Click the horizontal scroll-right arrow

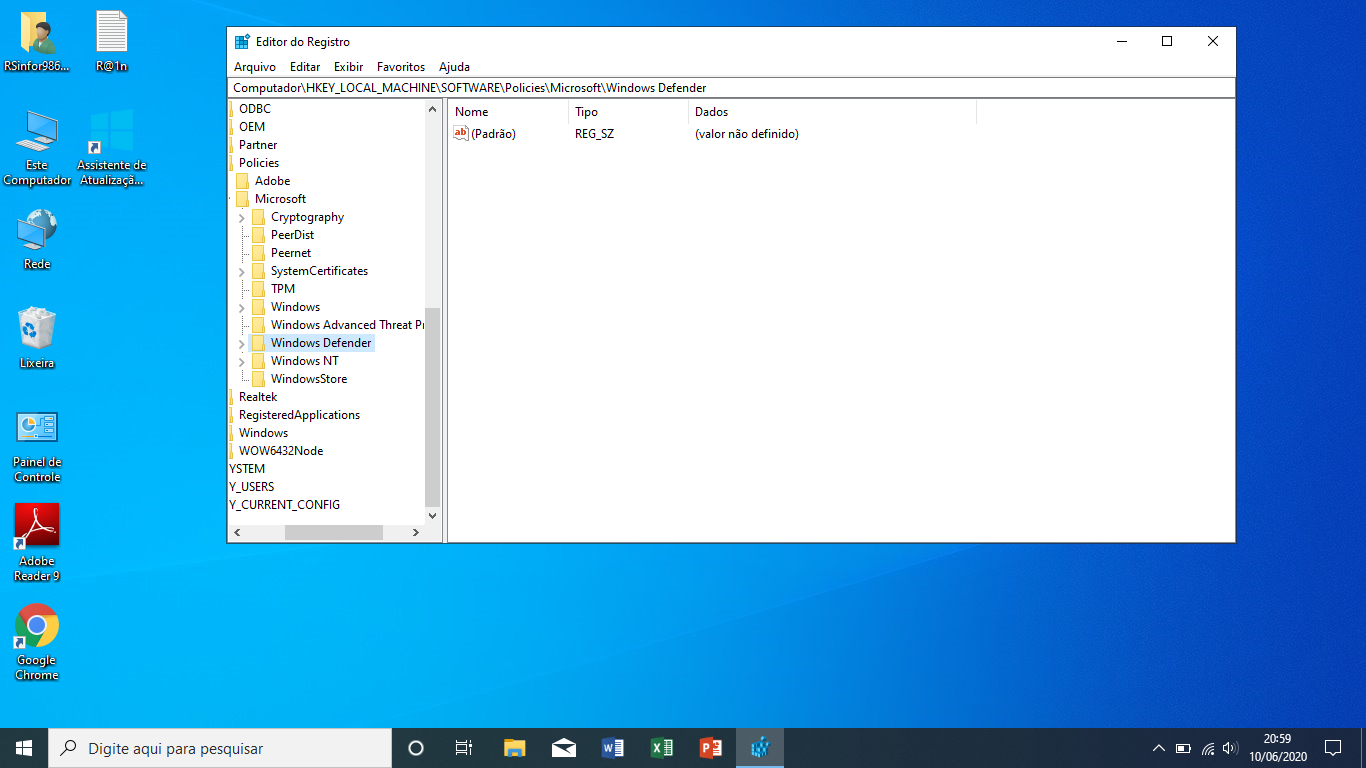[416, 533]
